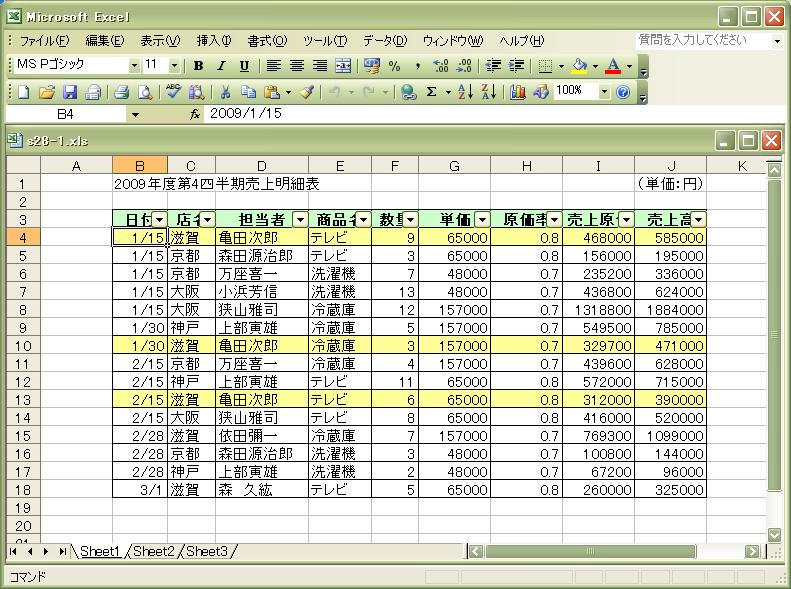The image size is (791, 589).
Task: Create a new workbook
Action: pos(24,92)
